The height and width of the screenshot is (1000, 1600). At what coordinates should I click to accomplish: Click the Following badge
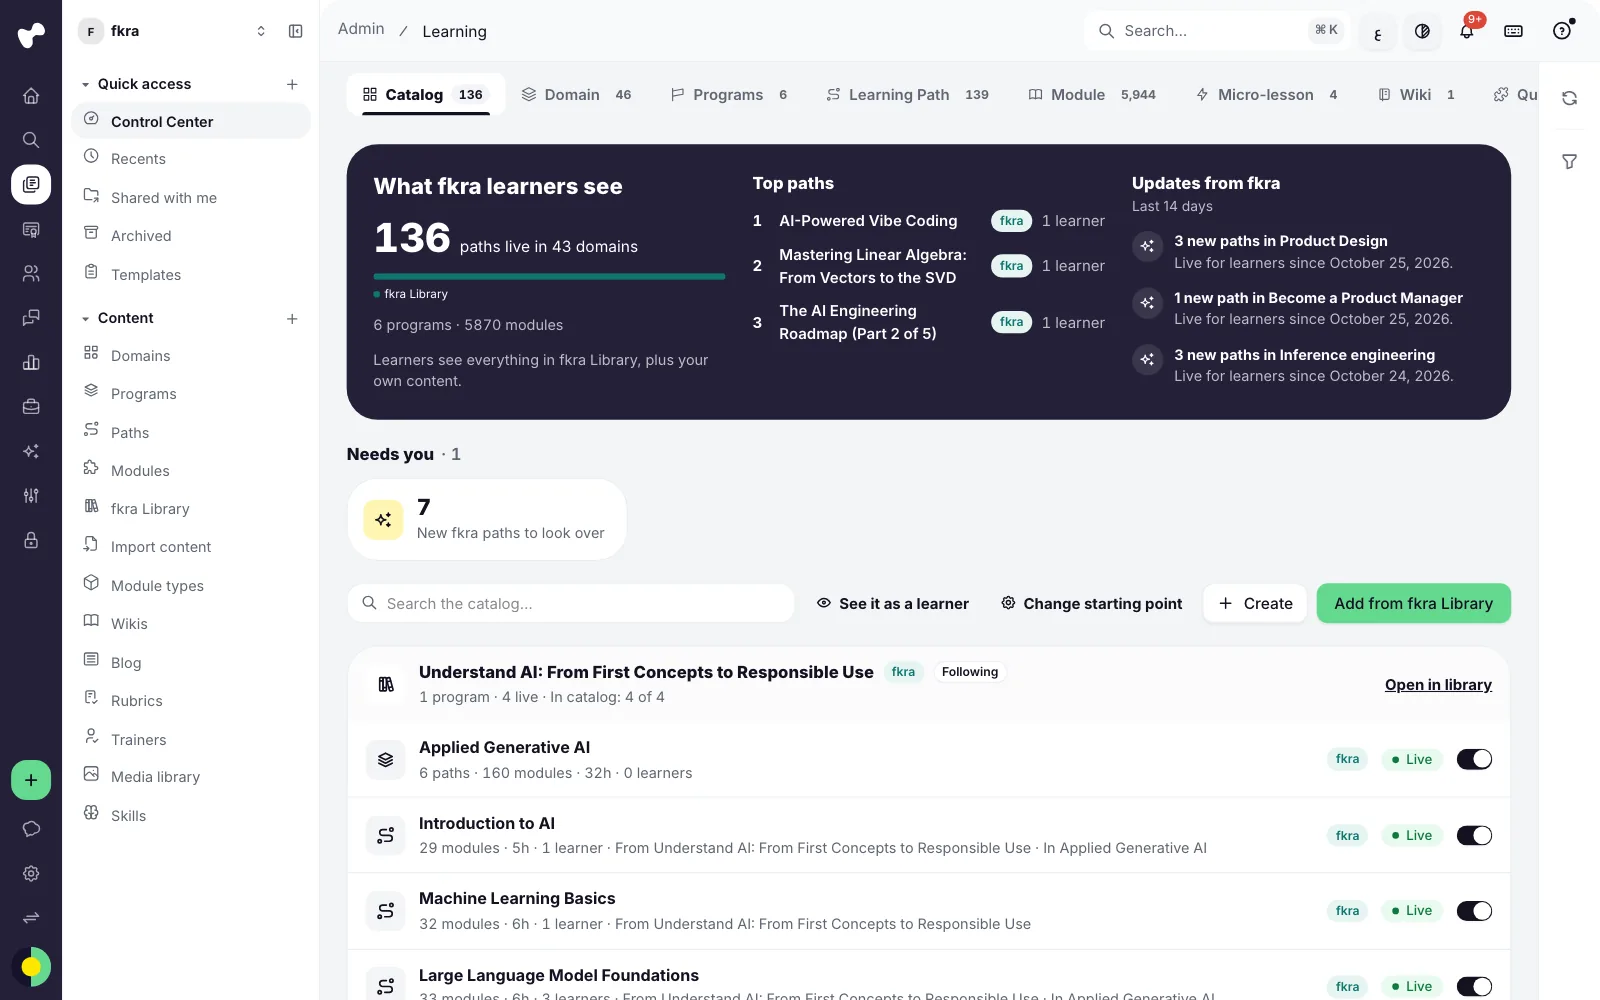[970, 672]
